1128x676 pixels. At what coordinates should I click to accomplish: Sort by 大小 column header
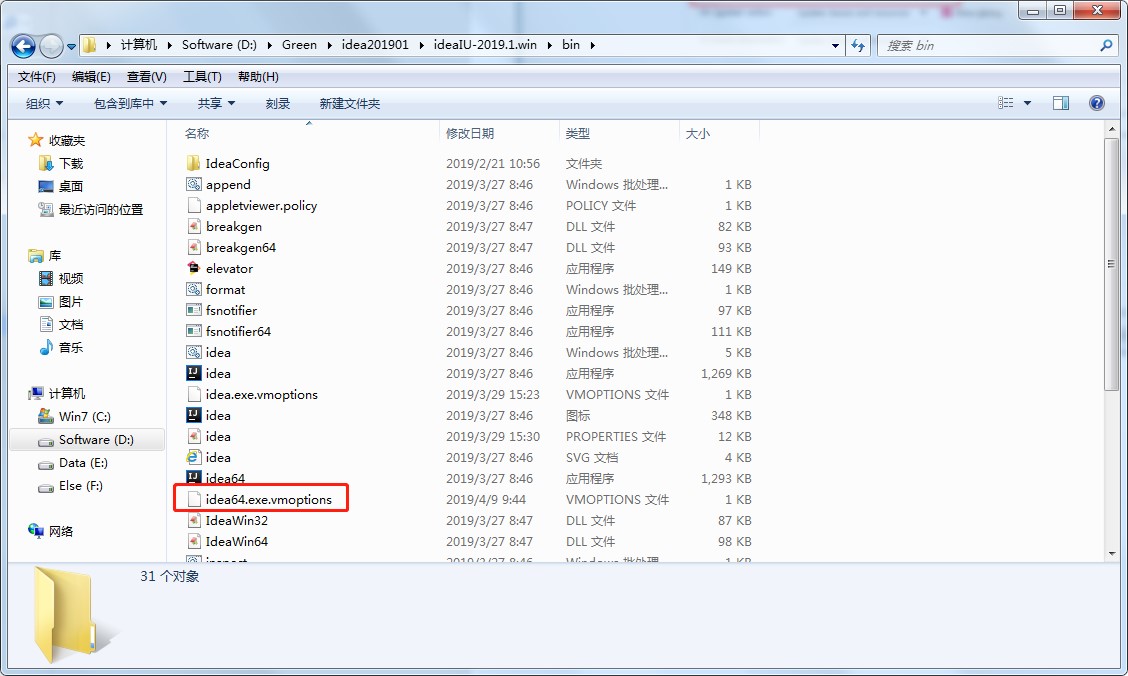(698, 133)
